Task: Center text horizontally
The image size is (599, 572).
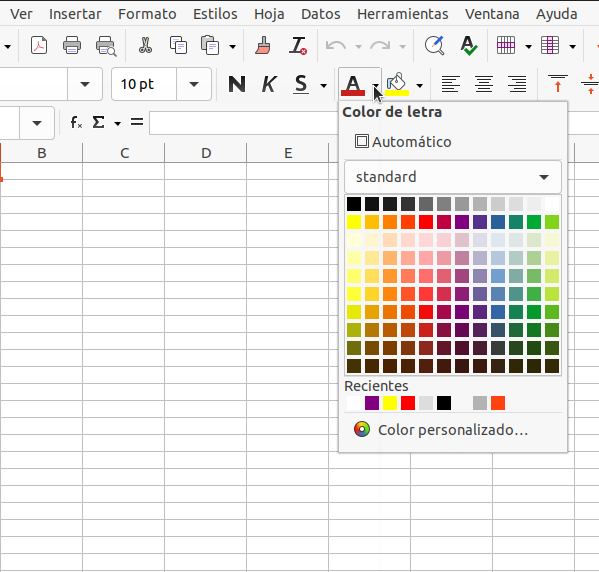Action: pyautogui.click(x=484, y=84)
